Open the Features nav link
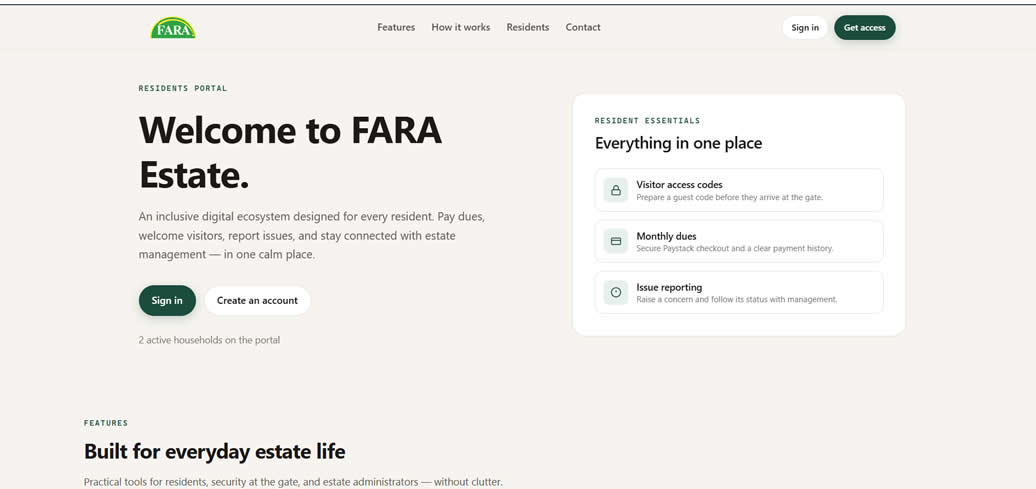Image resolution: width=1036 pixels, height=489 pixels. [396, 27]
